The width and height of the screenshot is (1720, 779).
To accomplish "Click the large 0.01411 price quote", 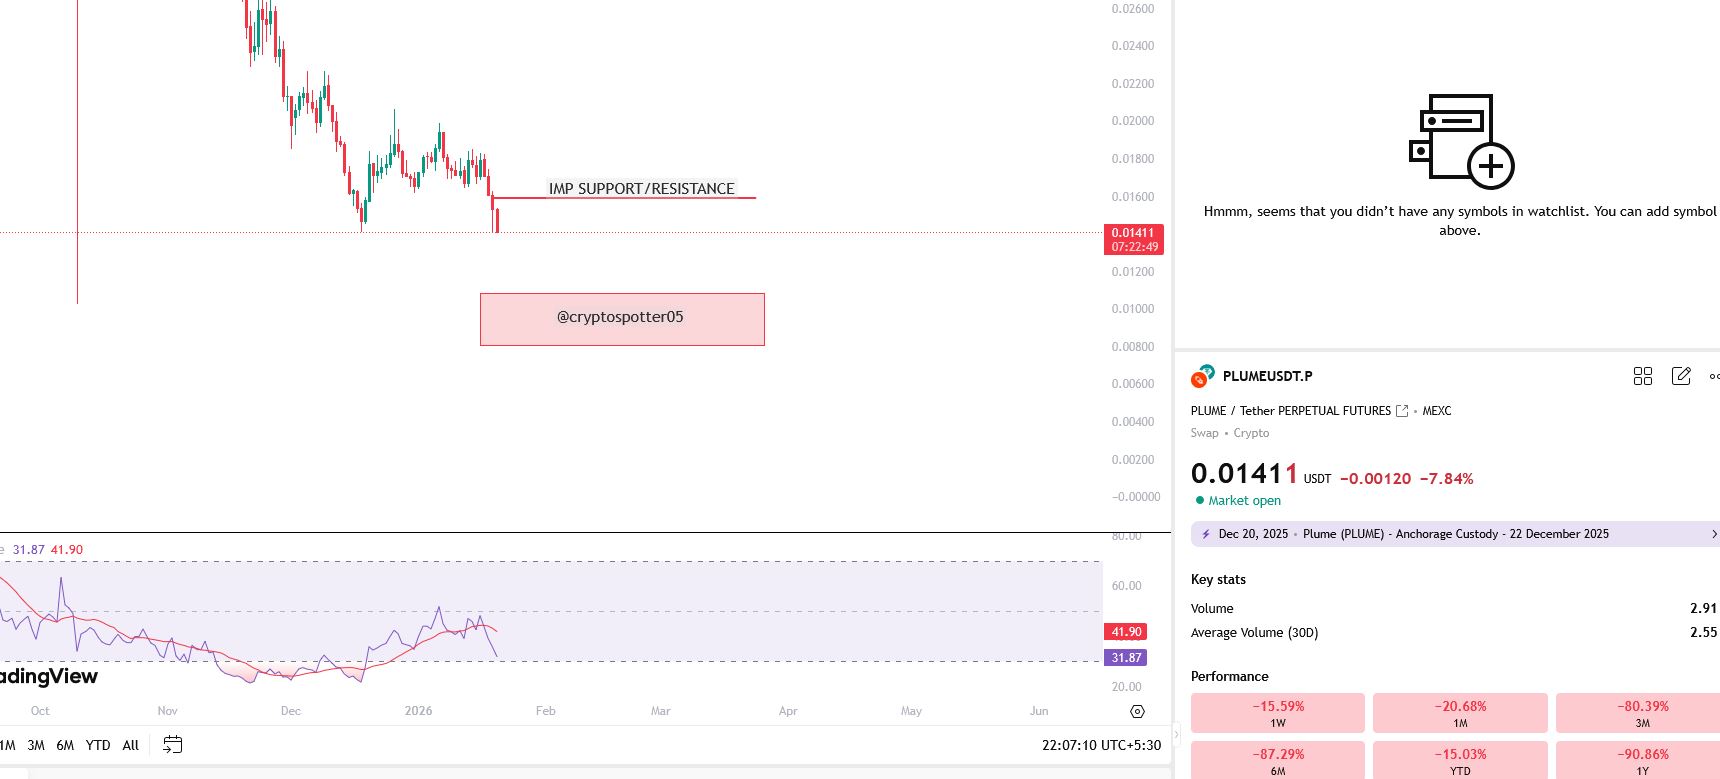I will tap(1244, 473).
